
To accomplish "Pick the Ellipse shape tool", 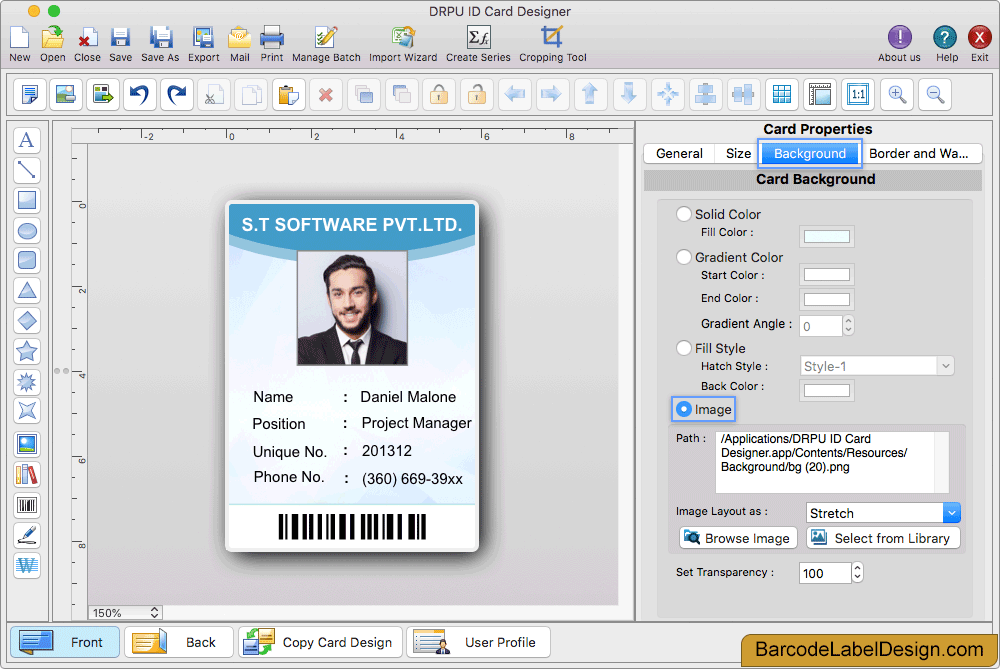I will click(x=27, y=230).
